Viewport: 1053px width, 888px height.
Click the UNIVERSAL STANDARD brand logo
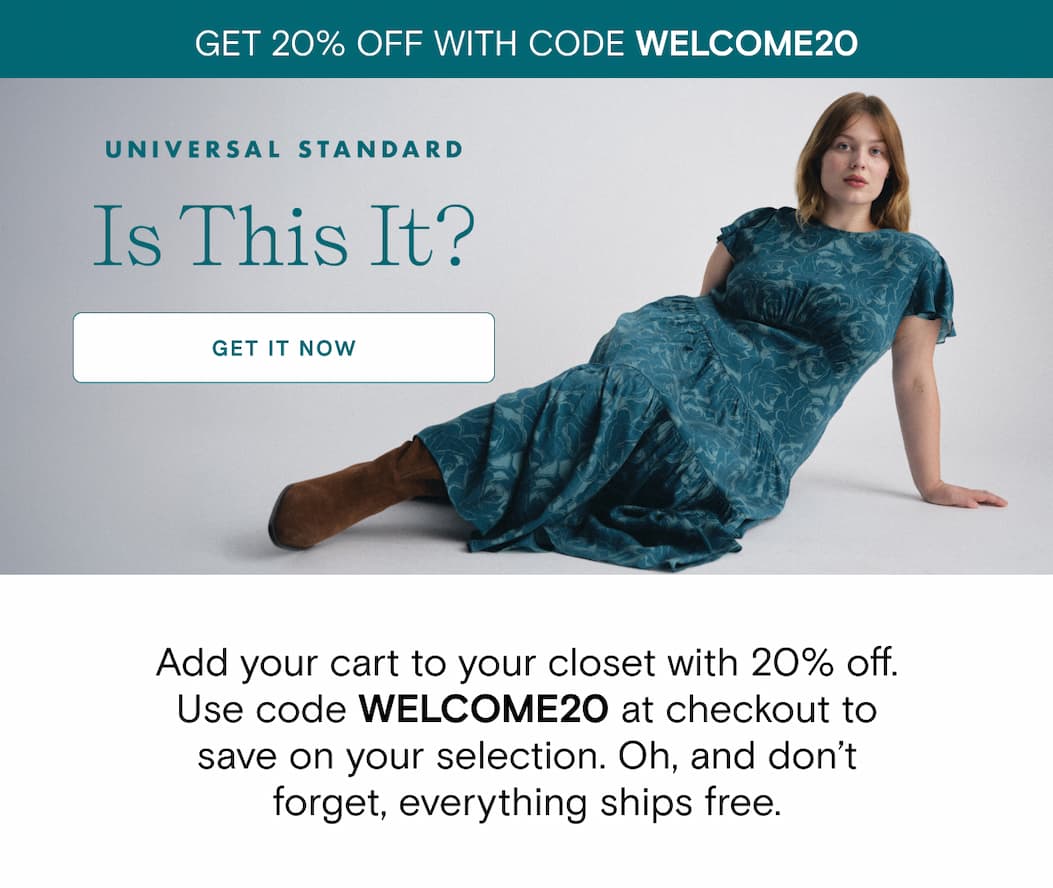[284, 149]
